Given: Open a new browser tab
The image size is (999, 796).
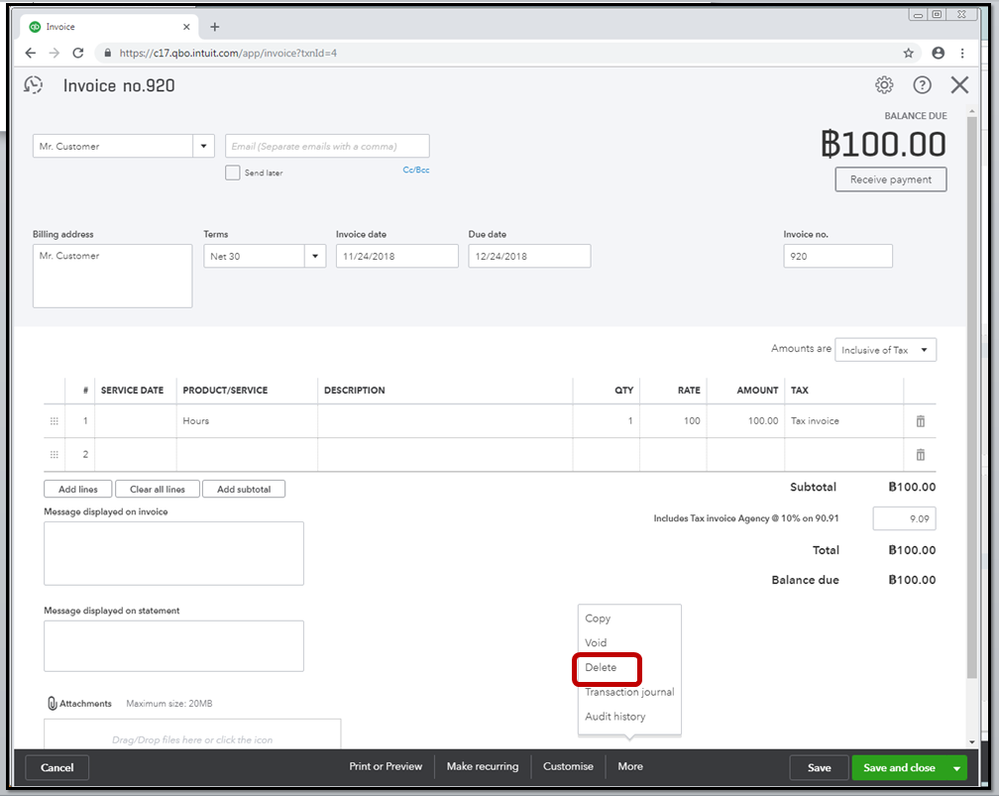Looking at the screenshot, I should pyautogui.click(x=215, y=27).
